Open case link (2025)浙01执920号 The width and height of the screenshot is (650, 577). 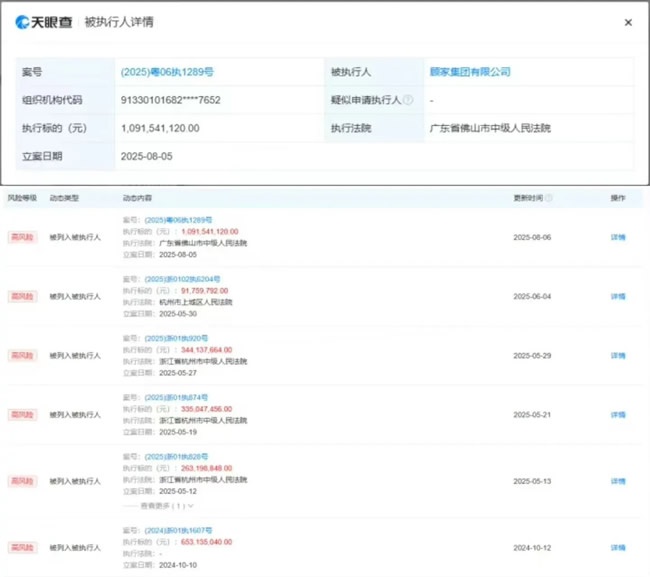pyautogui.click(x=176, y=339)
